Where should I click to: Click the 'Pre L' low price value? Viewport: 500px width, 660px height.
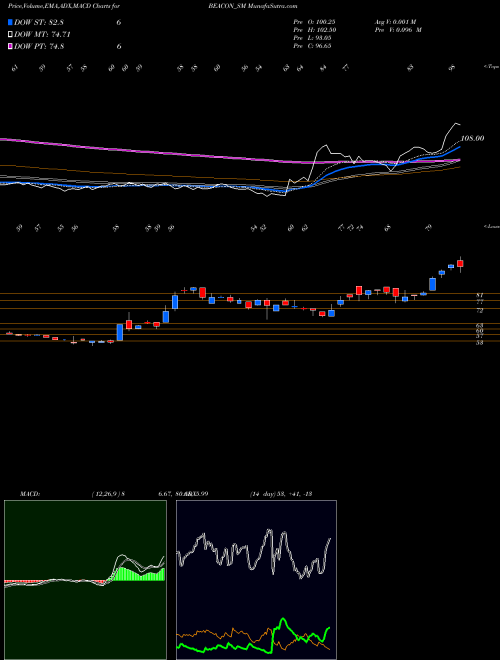pos(311,38)
